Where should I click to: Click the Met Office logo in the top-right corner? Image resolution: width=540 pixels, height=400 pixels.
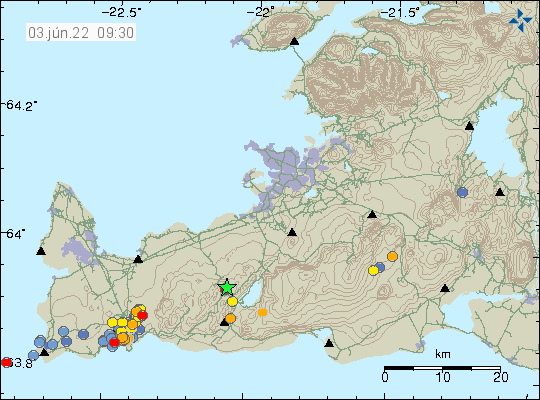[520, 20]
